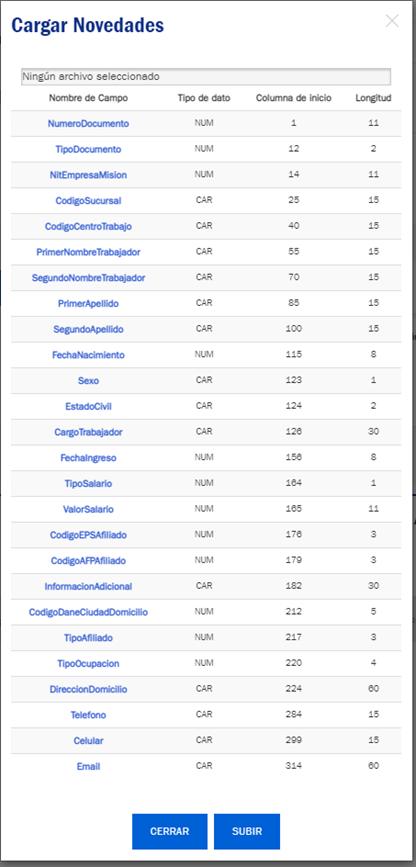The image size is (416, 867).
Task: Click the CodigoDaneCiudadDomicilio link
Action: (89, 612)
